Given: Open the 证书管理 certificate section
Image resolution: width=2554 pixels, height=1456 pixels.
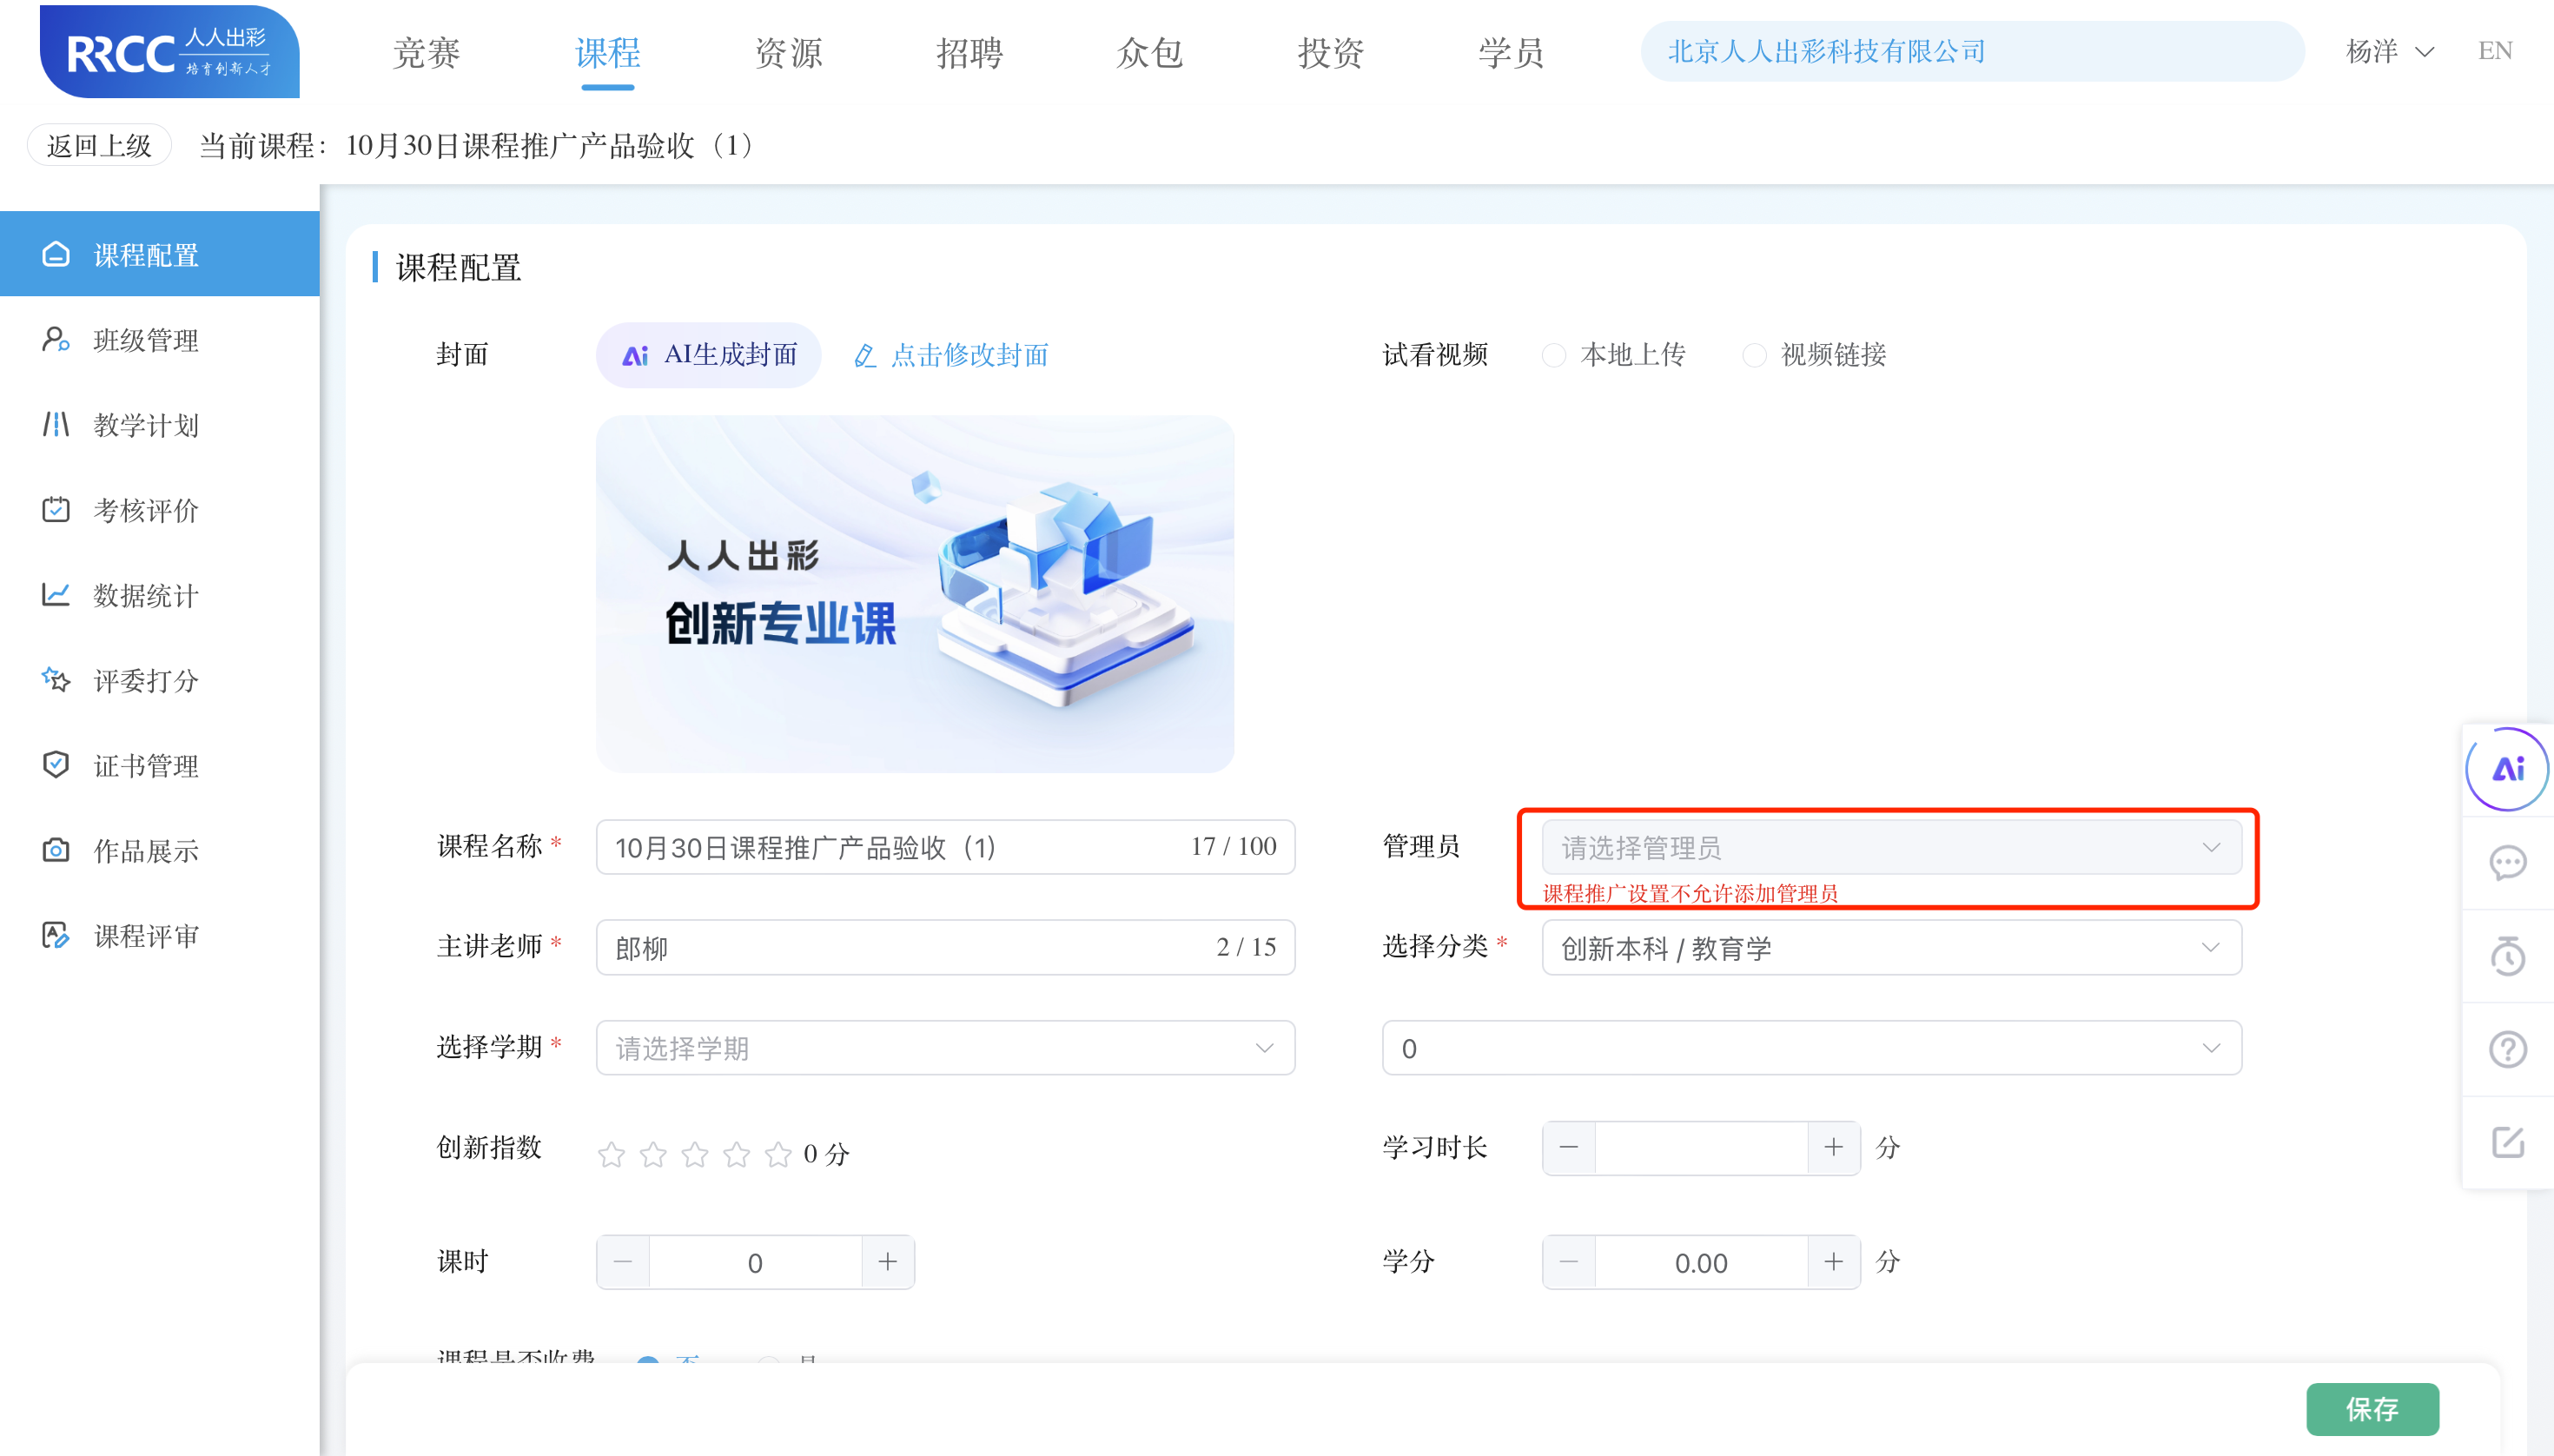Looking at the screenshot, I should pos(144,765).
